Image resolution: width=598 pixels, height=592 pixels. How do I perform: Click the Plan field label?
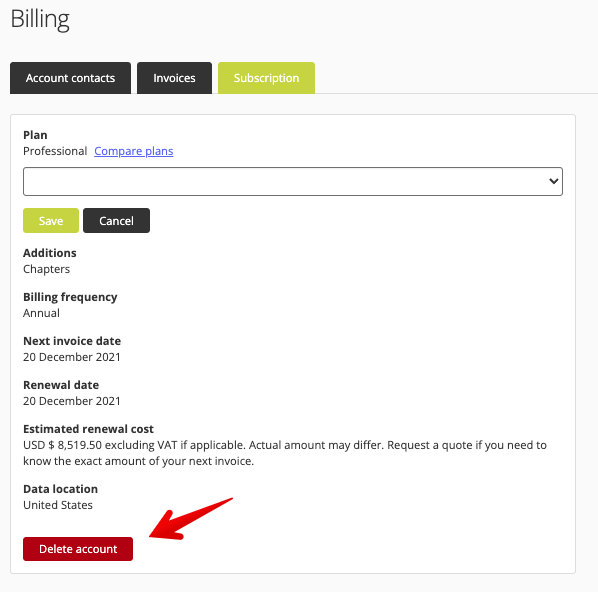point(35,135)
